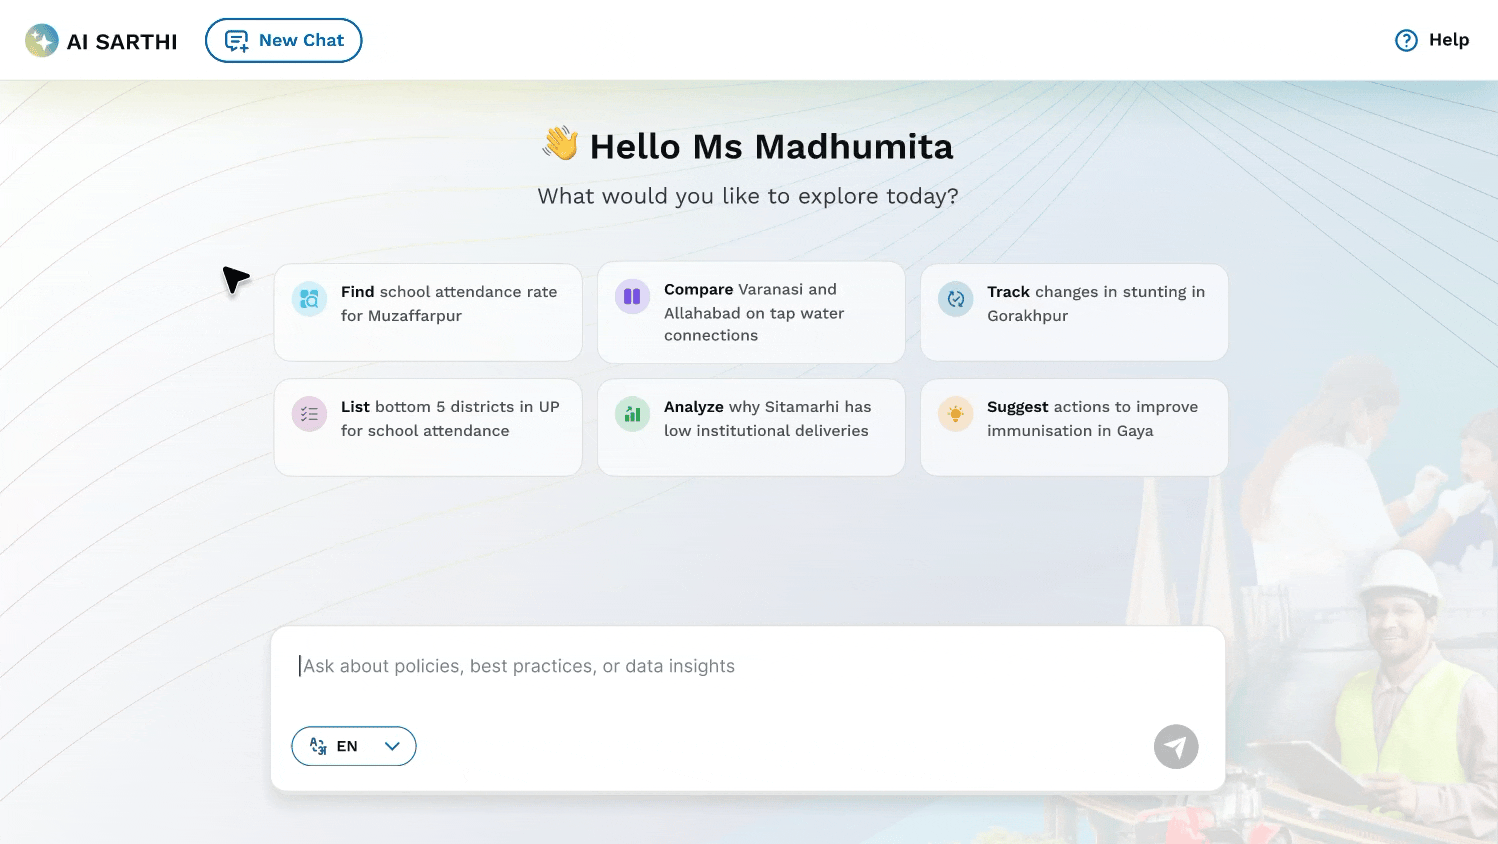Expand the EN language dropdown chevron

pyautogui.click(x=392, y=746)
